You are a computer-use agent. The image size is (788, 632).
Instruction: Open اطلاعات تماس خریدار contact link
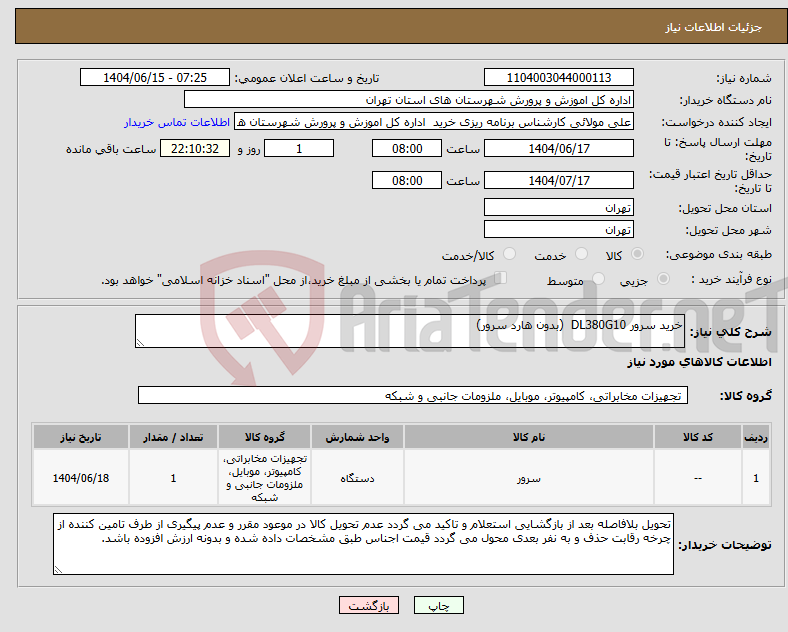tap(176, 122)
